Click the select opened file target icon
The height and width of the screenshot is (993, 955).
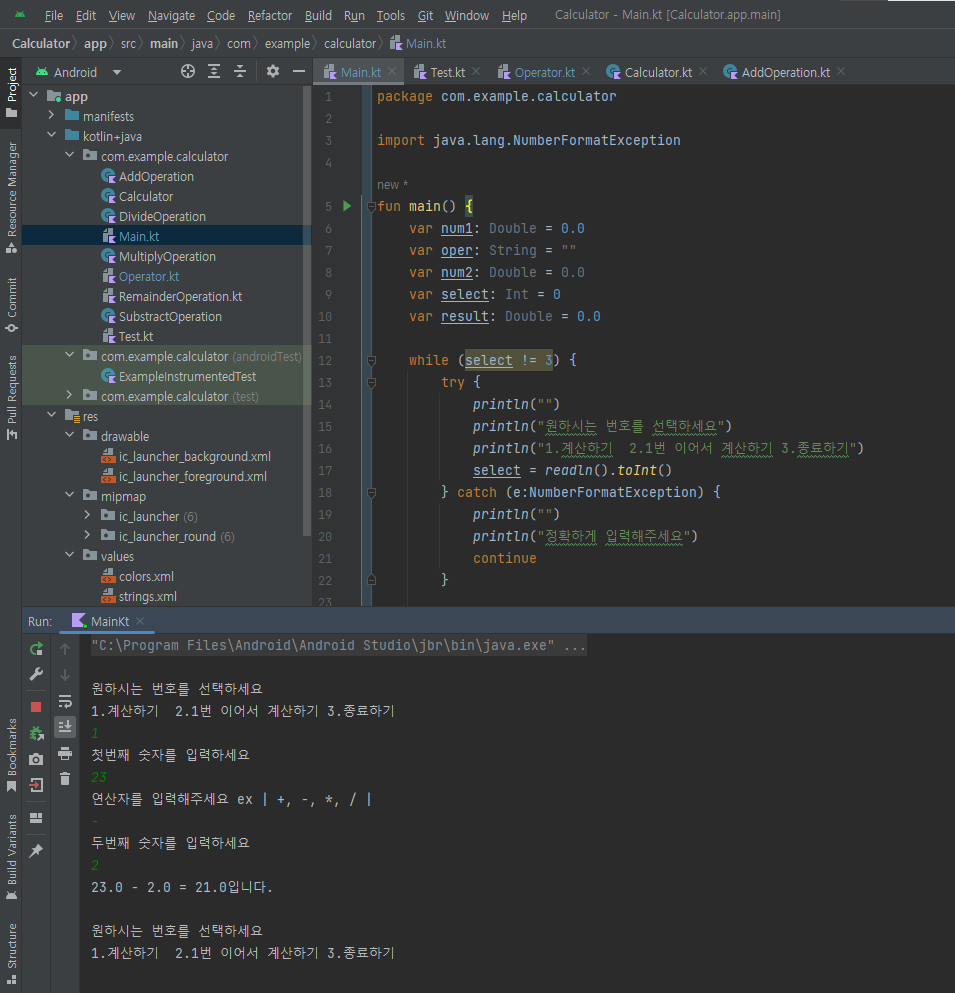[187, 72]
